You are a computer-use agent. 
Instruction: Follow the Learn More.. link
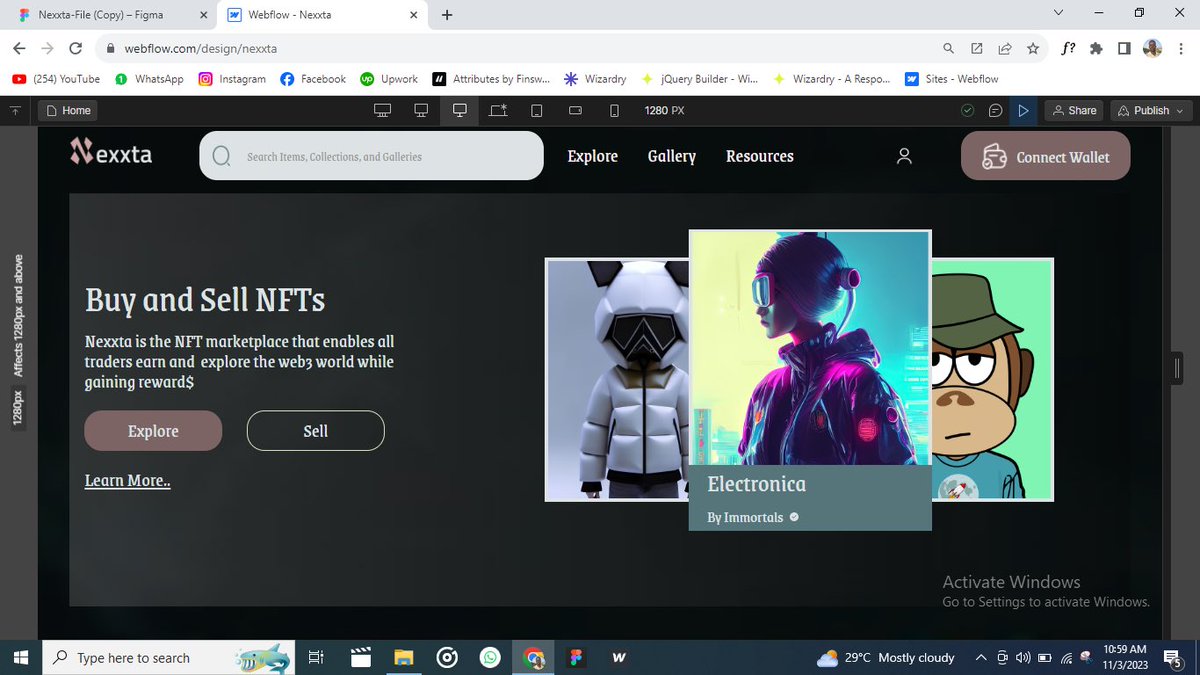click(x=127, y=481)
